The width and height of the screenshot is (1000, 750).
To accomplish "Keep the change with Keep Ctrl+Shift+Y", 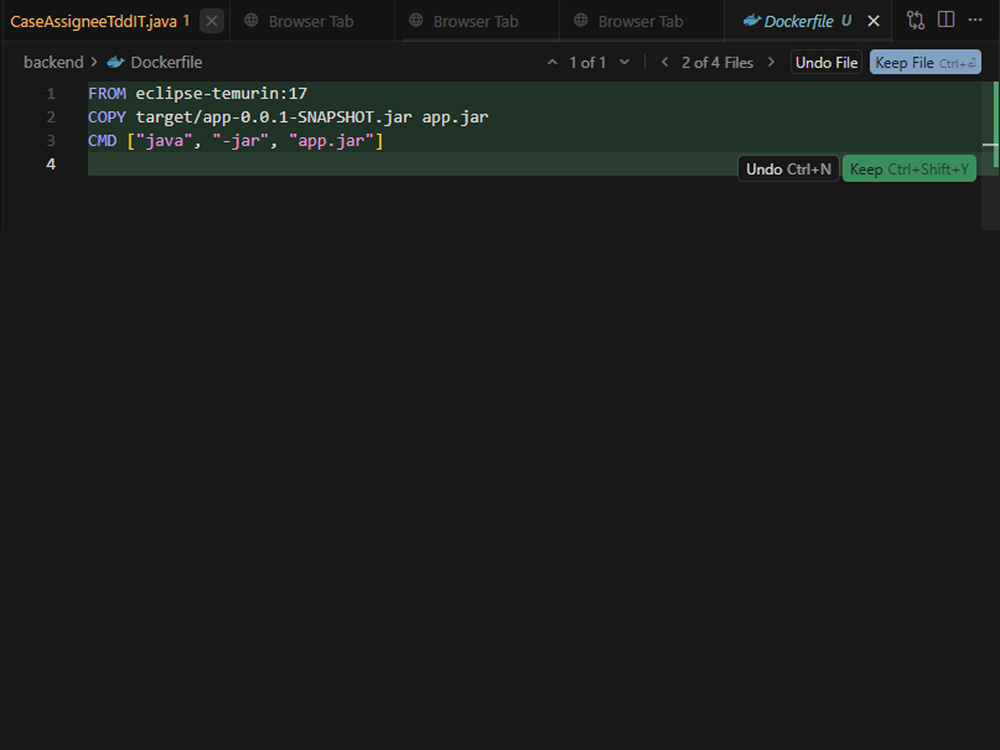I will pos(909,169).
